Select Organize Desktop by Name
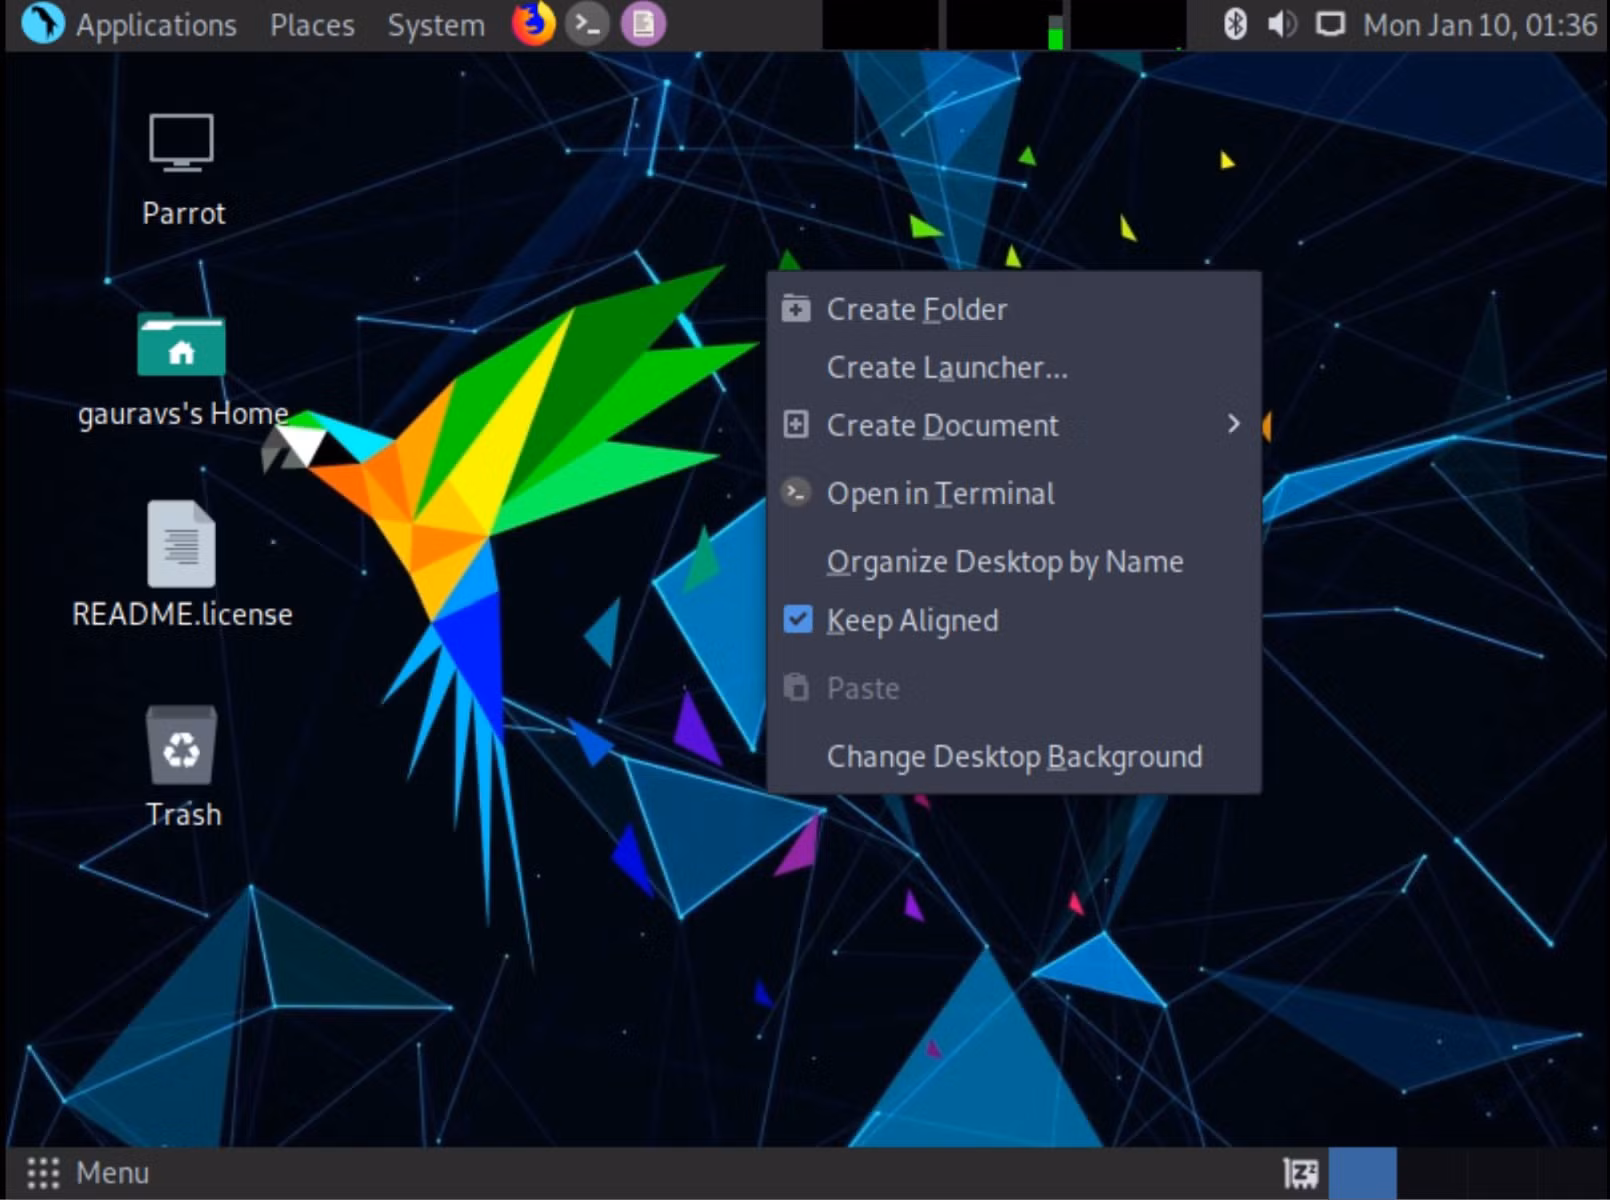 (1014, 561)
